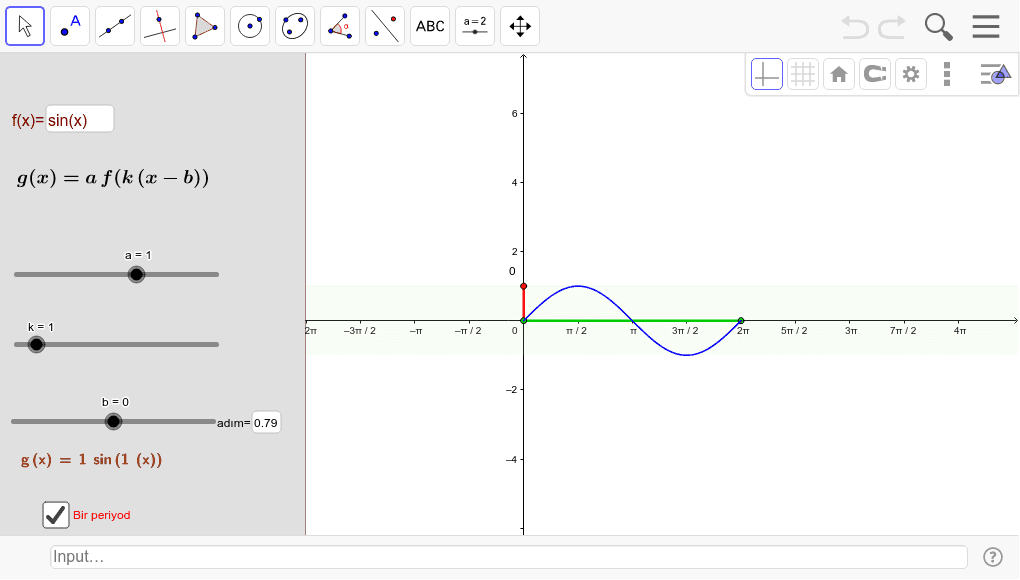
Task: Click the red point on y-axis
Action: pos(524,286)
